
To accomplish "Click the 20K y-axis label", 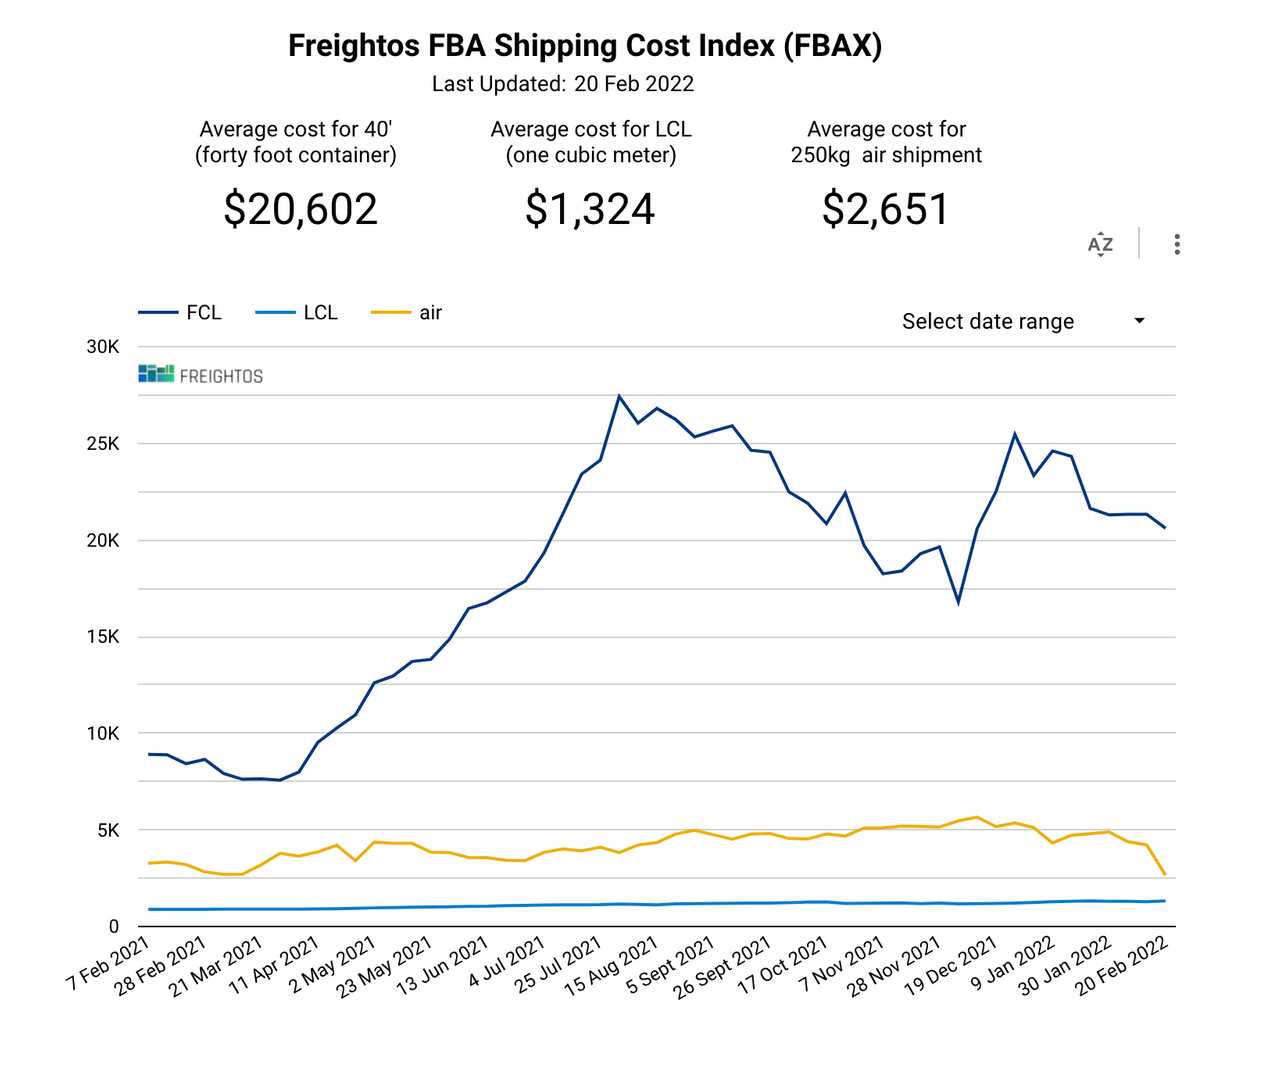I will [103, 541].
